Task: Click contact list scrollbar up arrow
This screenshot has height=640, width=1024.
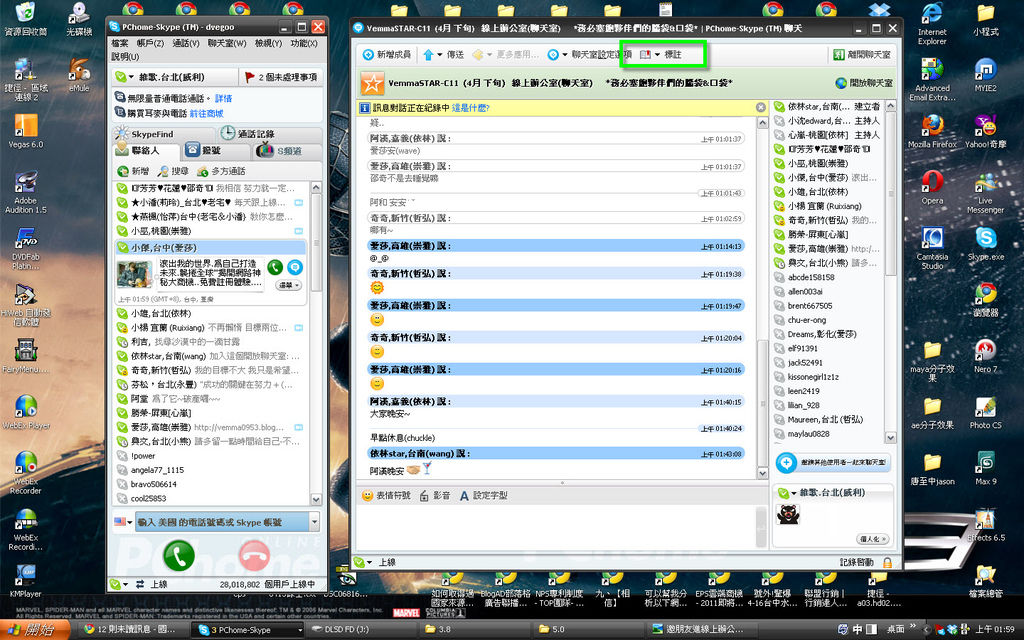Action: [316, 187]
